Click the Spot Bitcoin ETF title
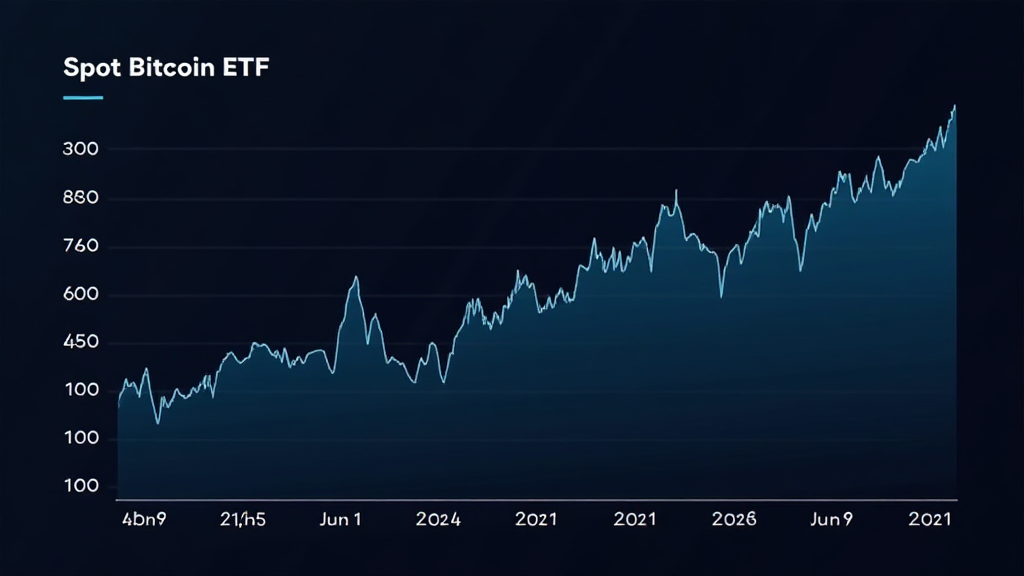Image resolution: width=1024 pixels, height=576 pixels. coord(166,68)
